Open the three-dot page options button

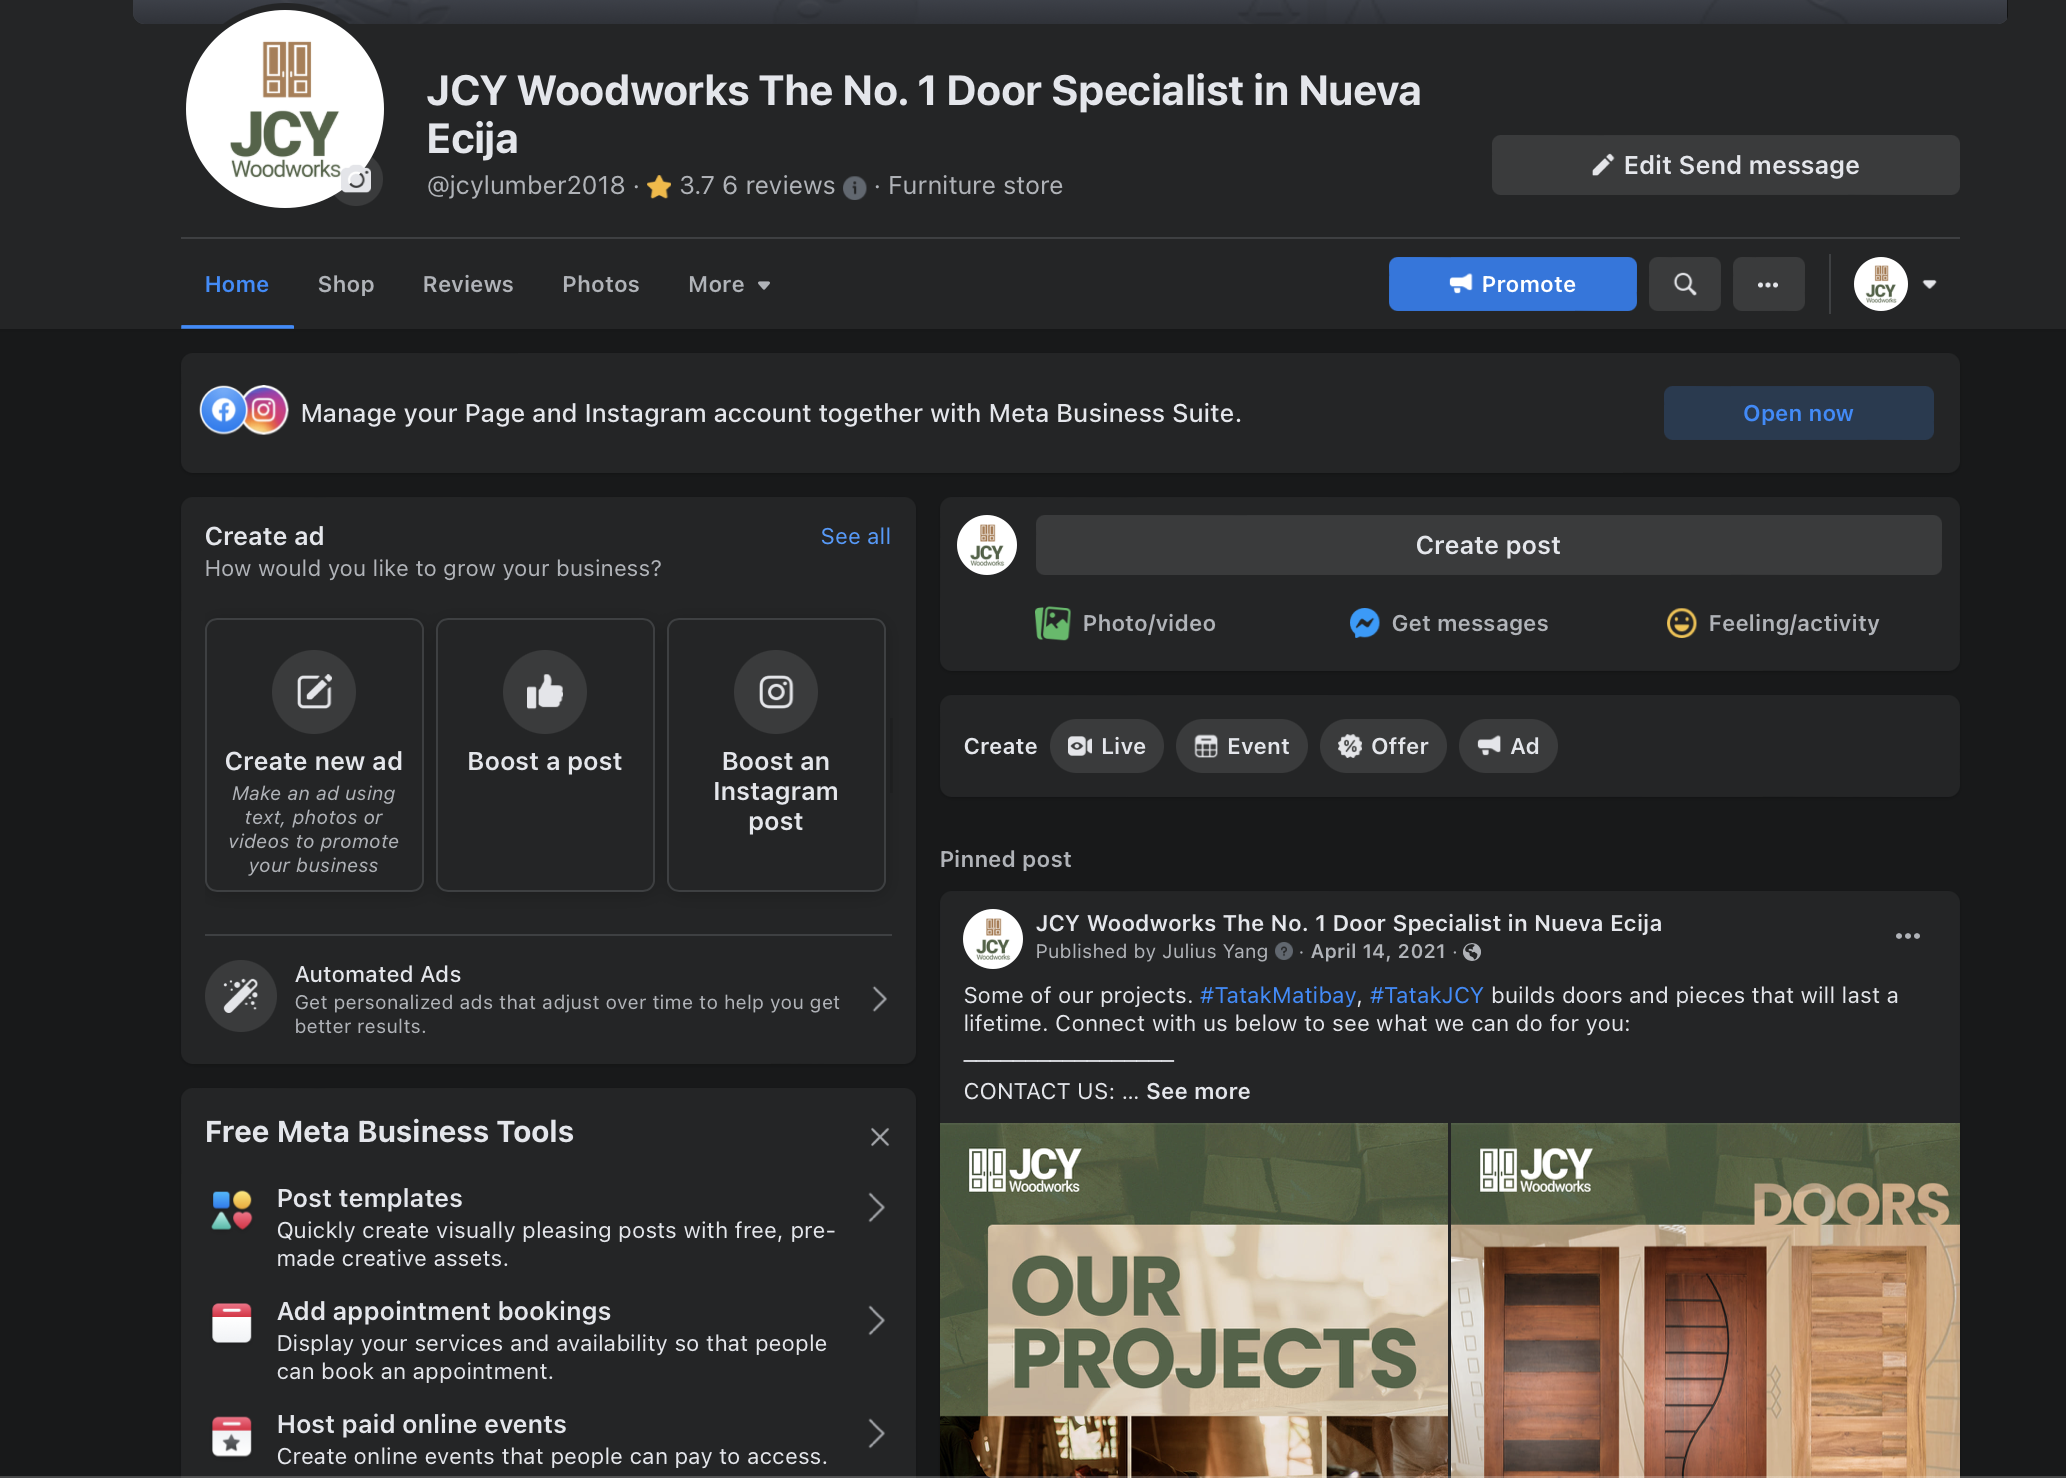pos(1768,284)
